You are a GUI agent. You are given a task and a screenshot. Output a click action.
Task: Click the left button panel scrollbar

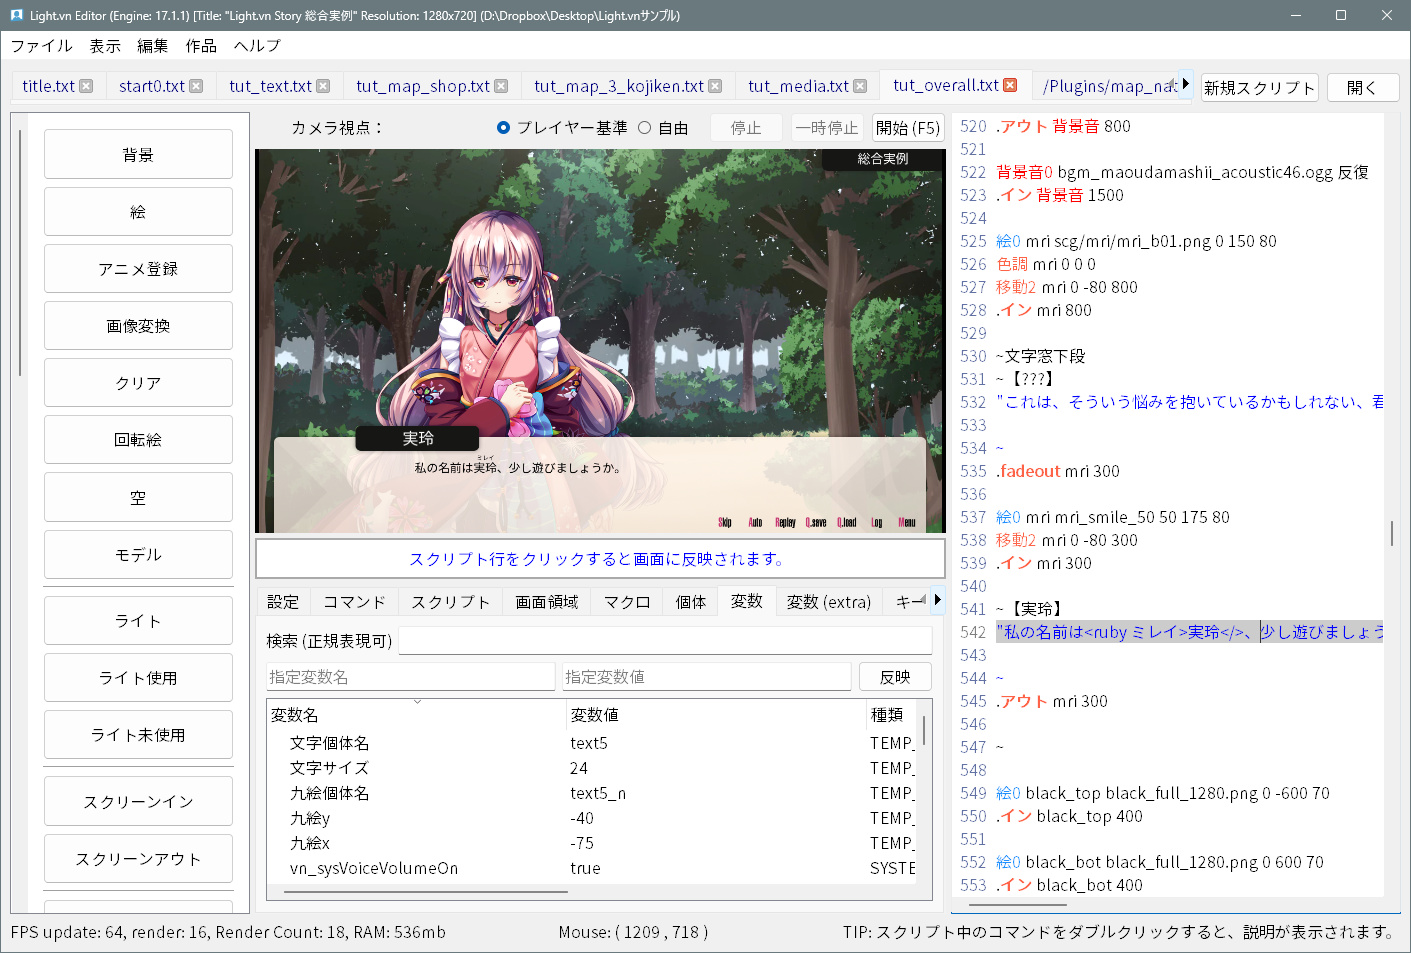point(20,253)
